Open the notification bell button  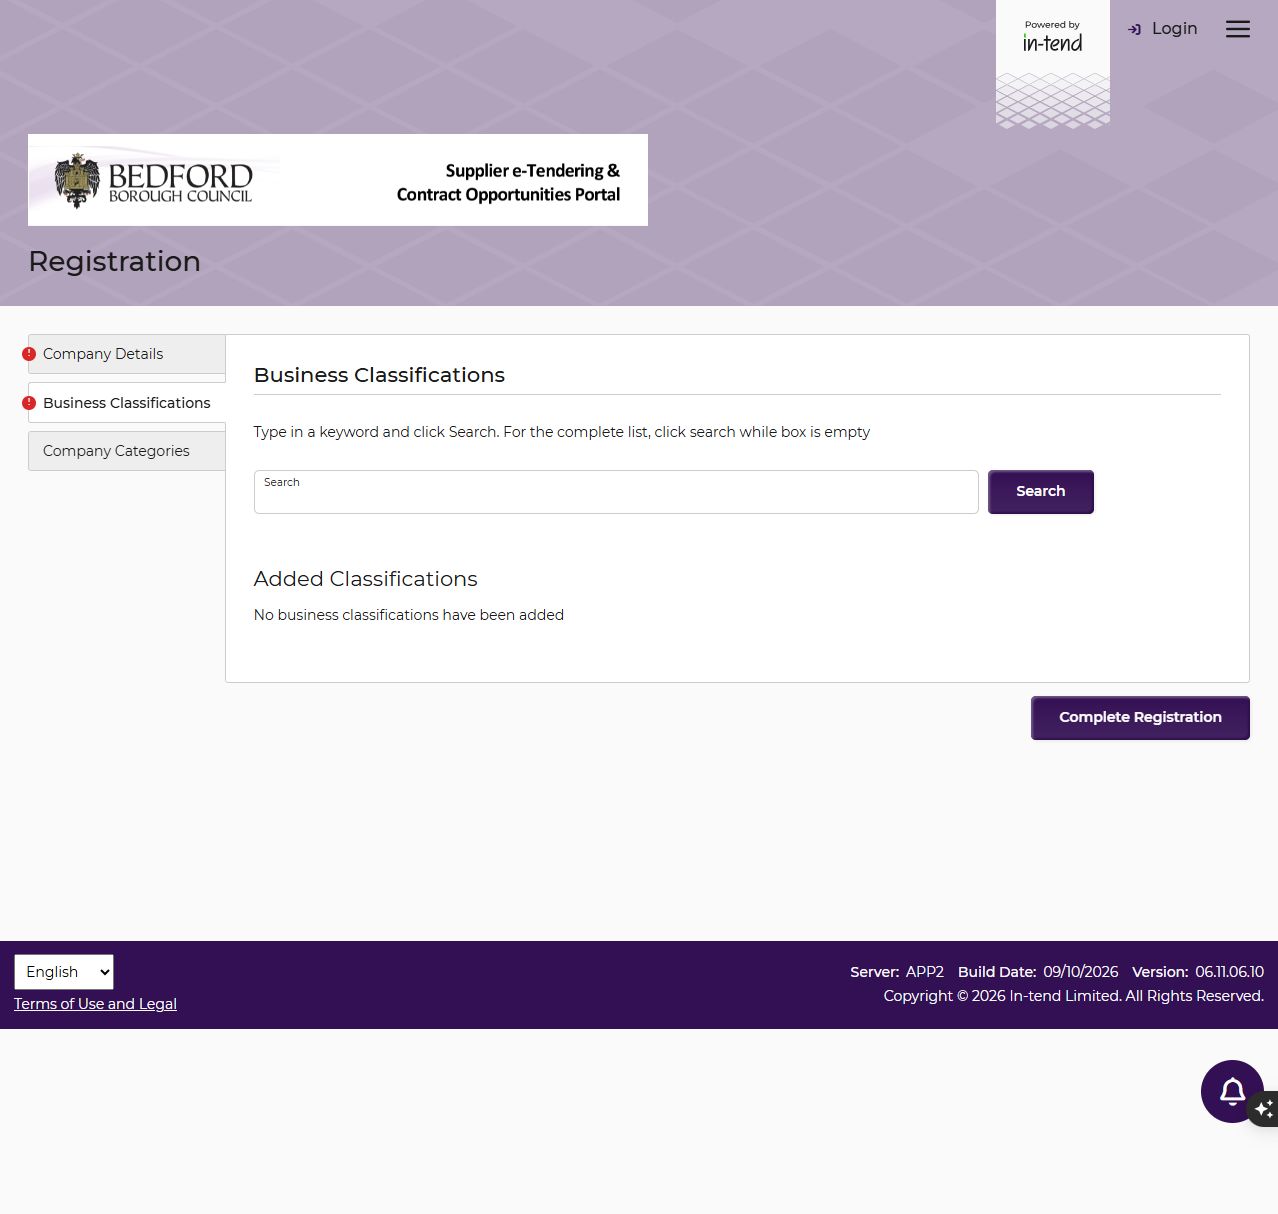click(1232, 1091)
